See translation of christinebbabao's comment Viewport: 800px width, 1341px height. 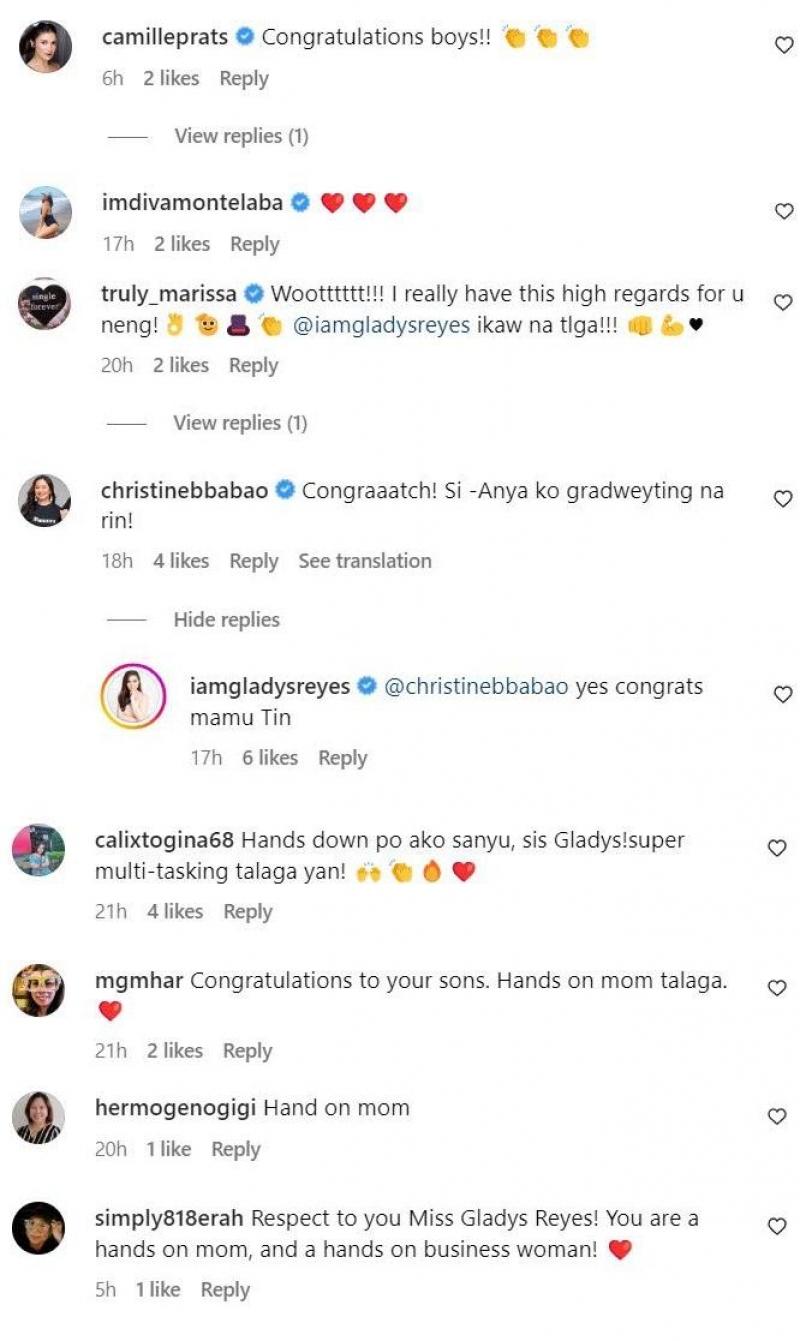tap(365, 561)
